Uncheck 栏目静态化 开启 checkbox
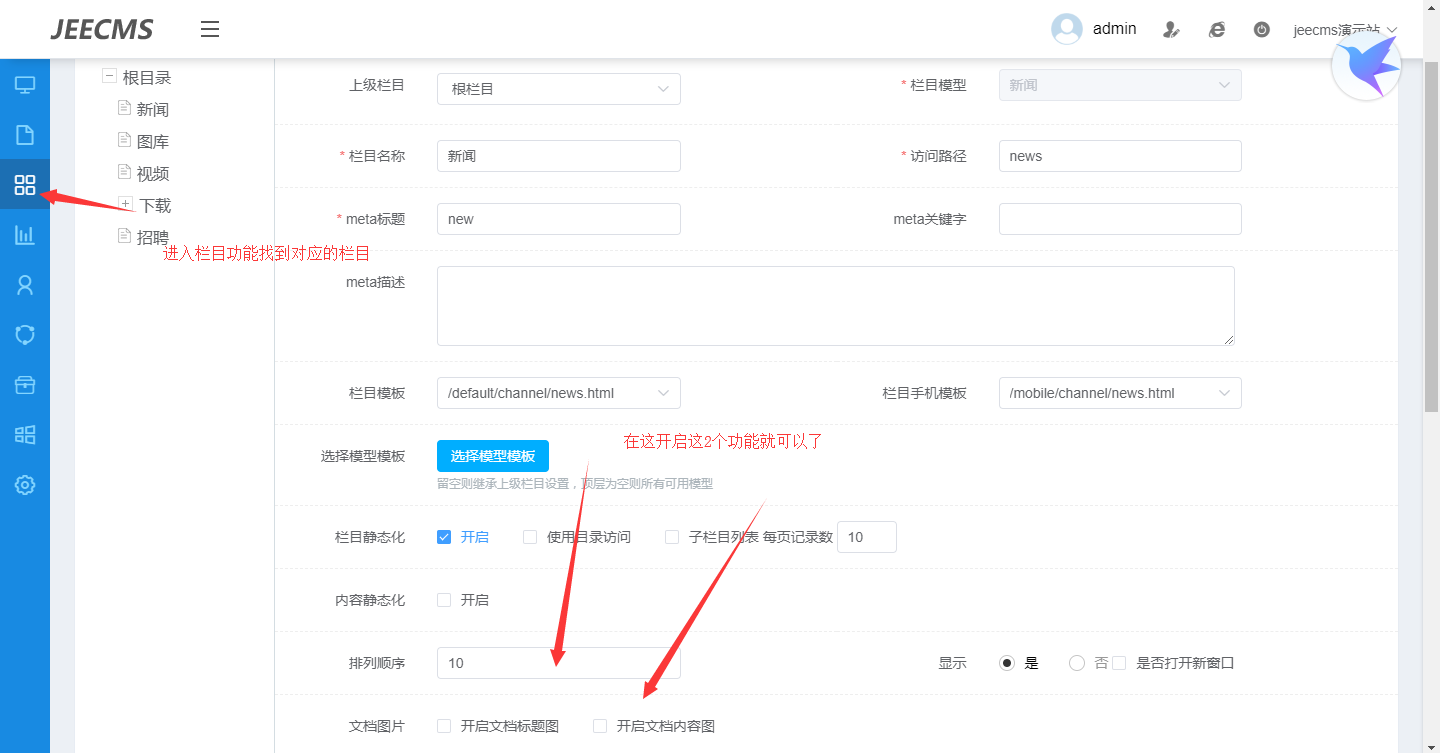The width and height of the screenshot is (1440, 753). (444, 537)
